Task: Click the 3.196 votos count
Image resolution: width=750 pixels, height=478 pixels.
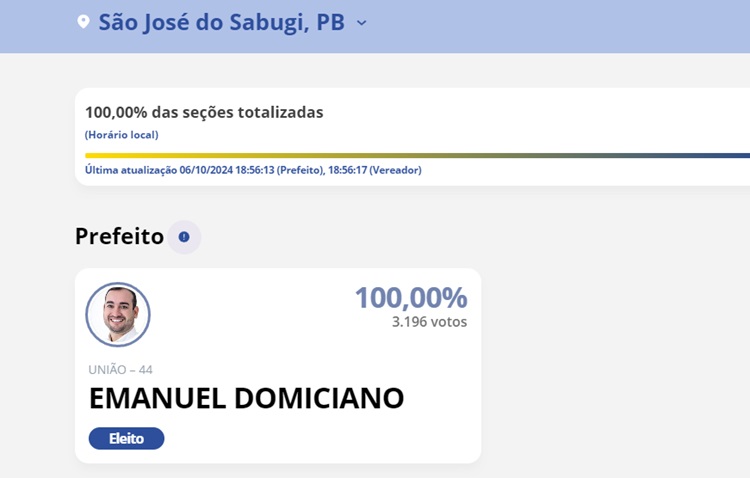Action: pos(429,322)
